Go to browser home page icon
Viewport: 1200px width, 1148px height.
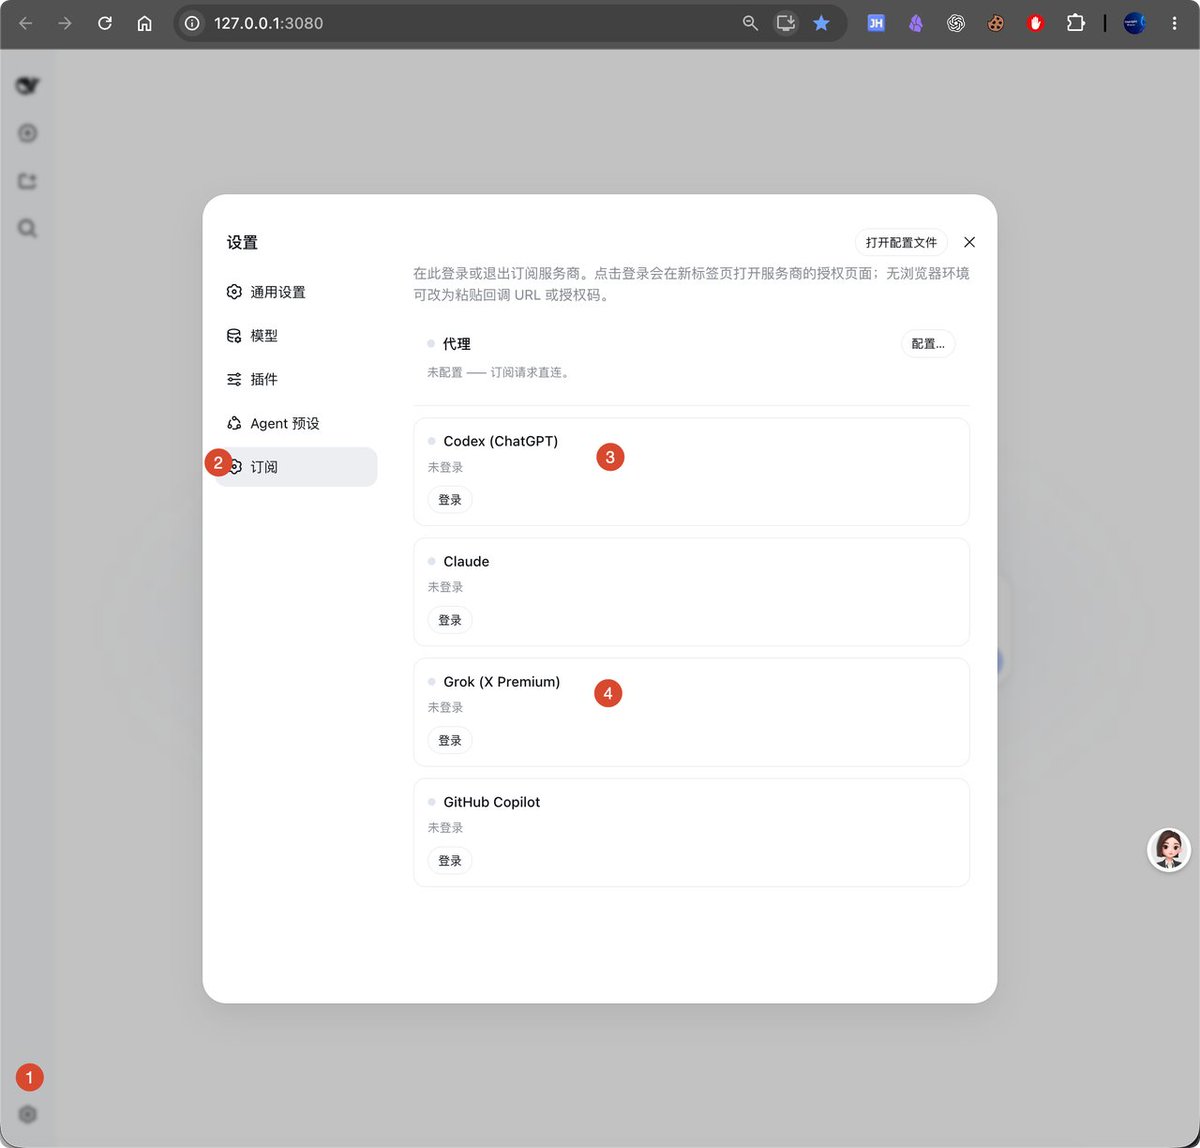click(x=145, y=23)
